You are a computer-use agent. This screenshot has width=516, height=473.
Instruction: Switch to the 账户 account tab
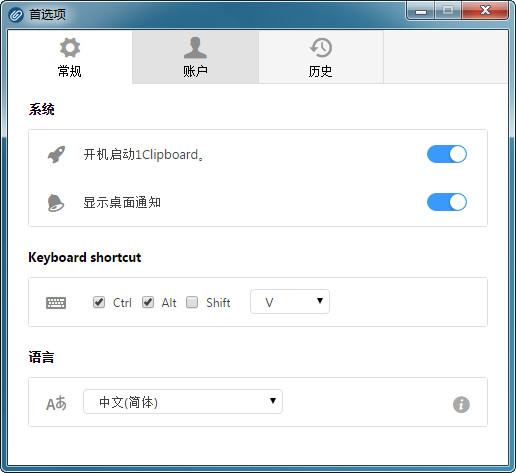click(x=195, y=57)
